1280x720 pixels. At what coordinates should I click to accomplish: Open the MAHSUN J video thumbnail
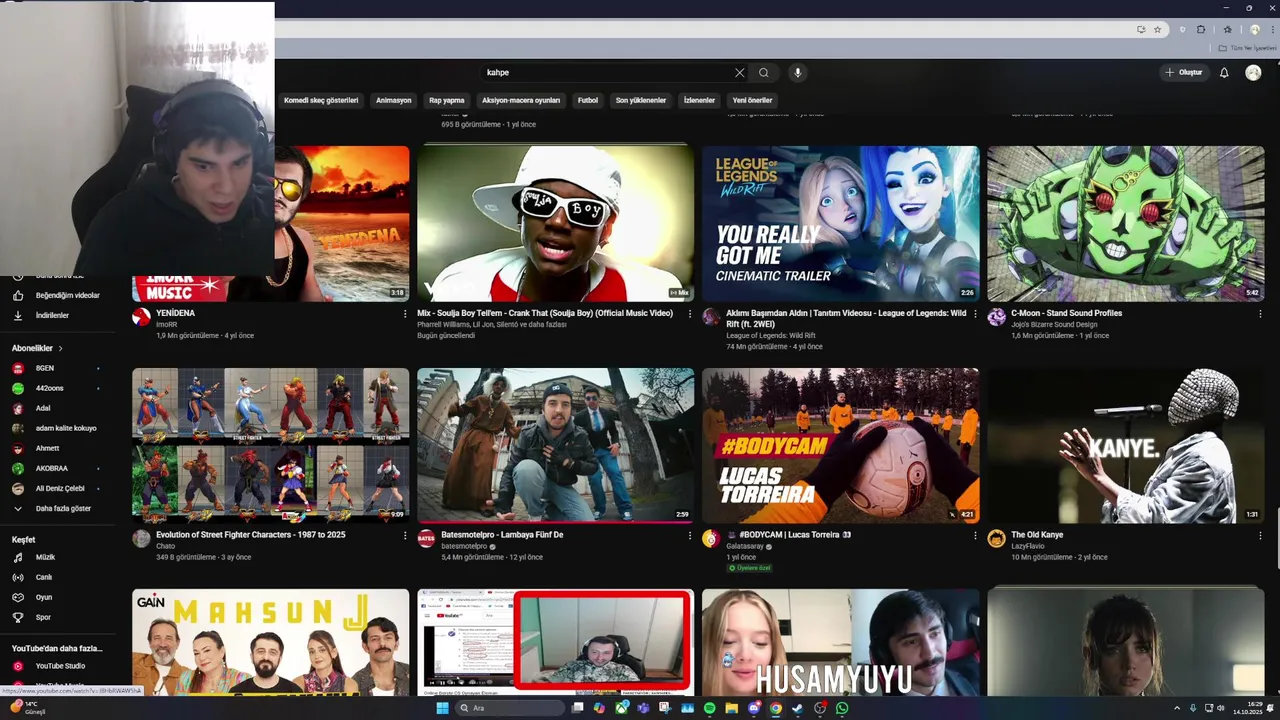(270, 642)
